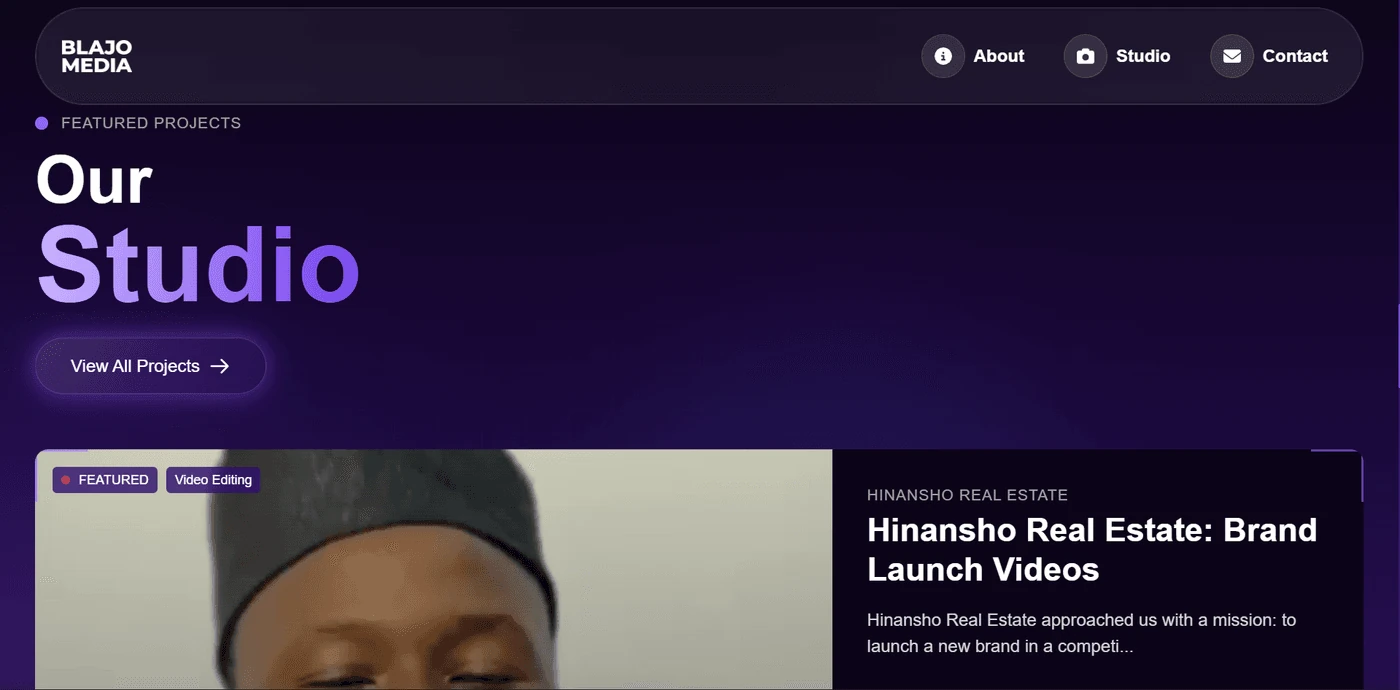The width and height of the screenshot is (1400, 690).
Task: Click the View All Projects button
Action: (151, 366)
